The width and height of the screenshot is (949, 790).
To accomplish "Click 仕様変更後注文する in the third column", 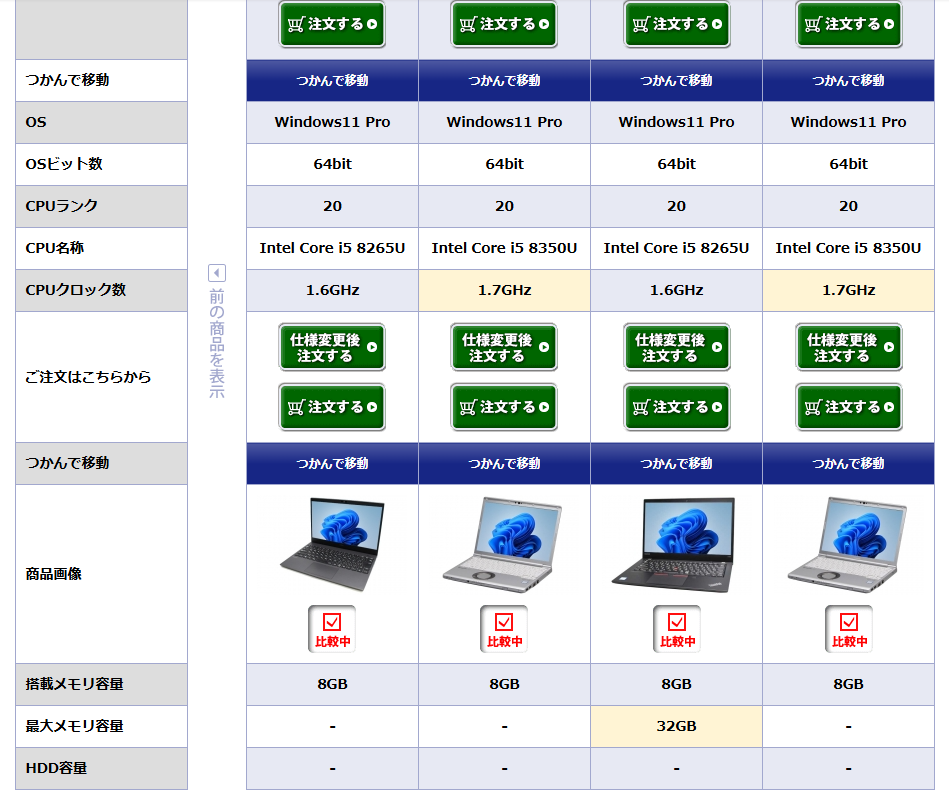I will tap(676, 348).
